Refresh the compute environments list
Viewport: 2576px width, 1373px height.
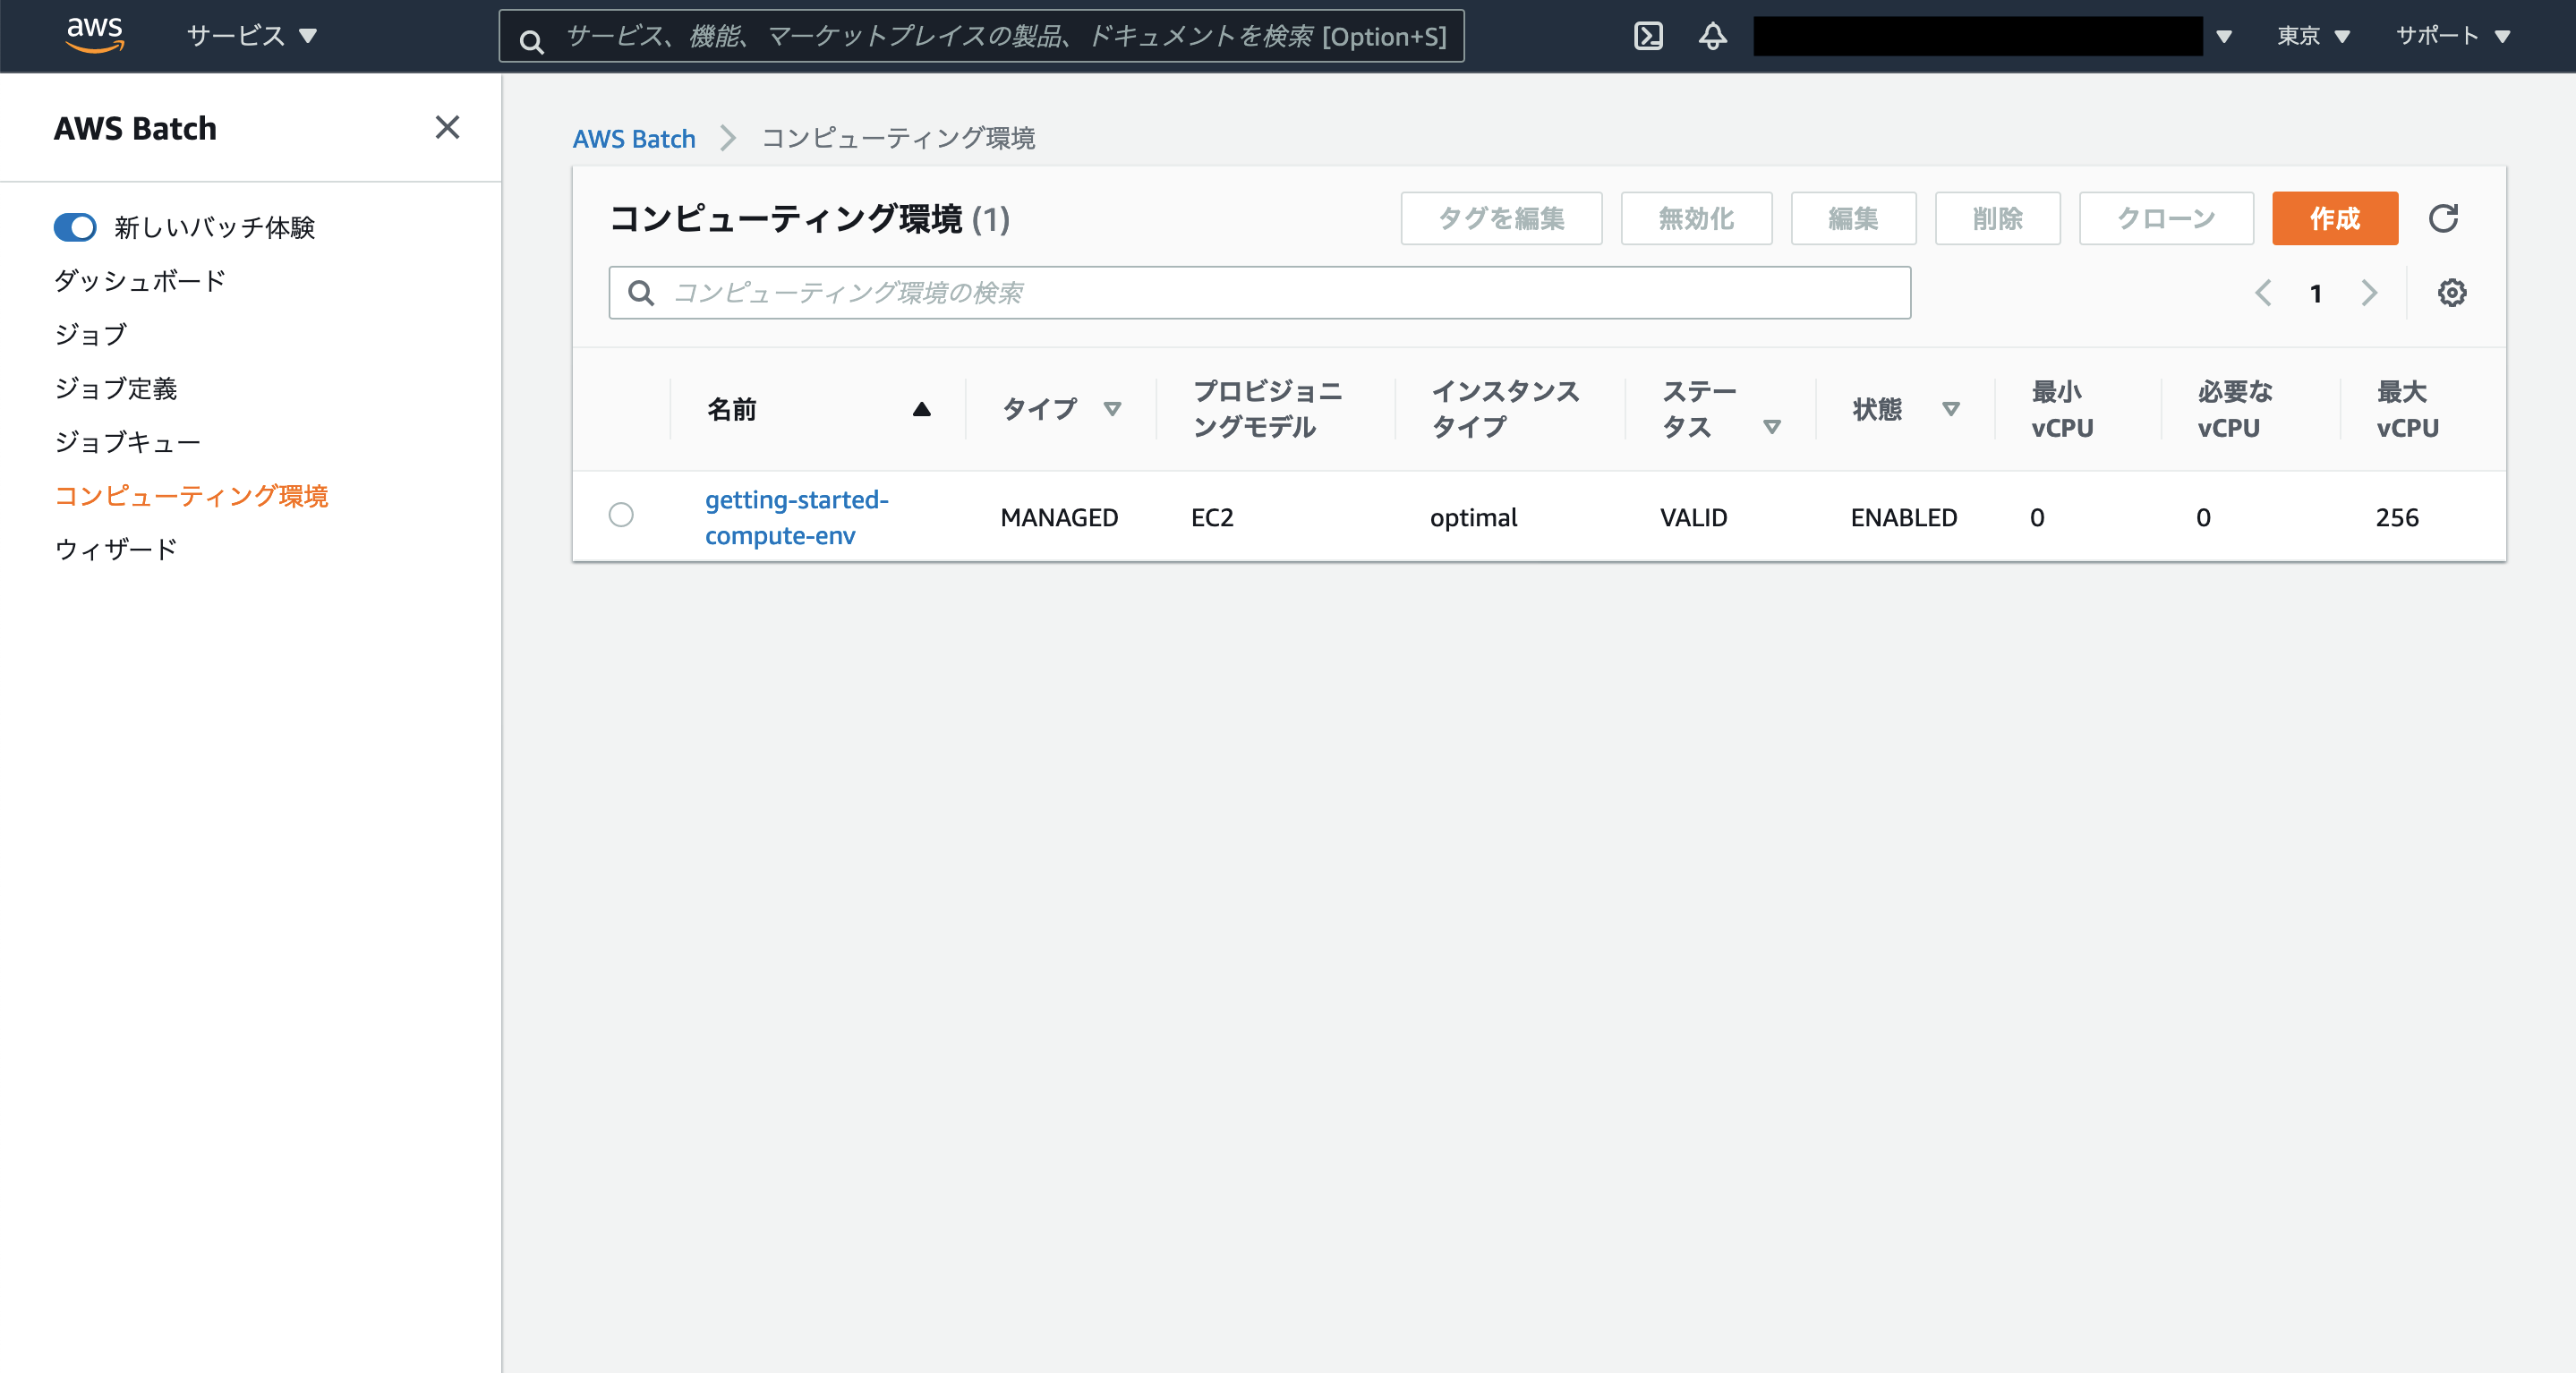coord(2443,218)
